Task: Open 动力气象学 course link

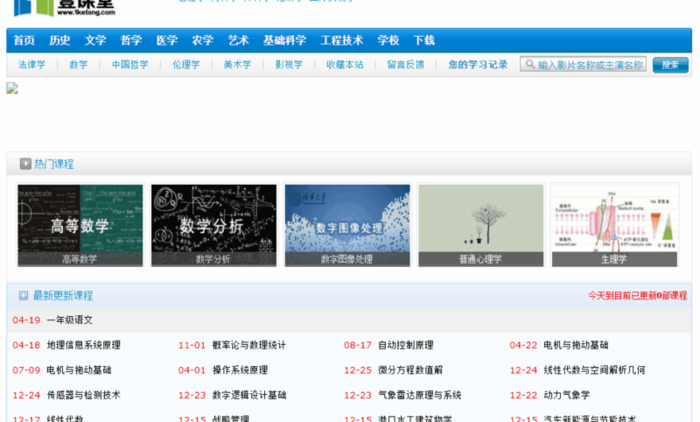Action: [x=567, y=395]
